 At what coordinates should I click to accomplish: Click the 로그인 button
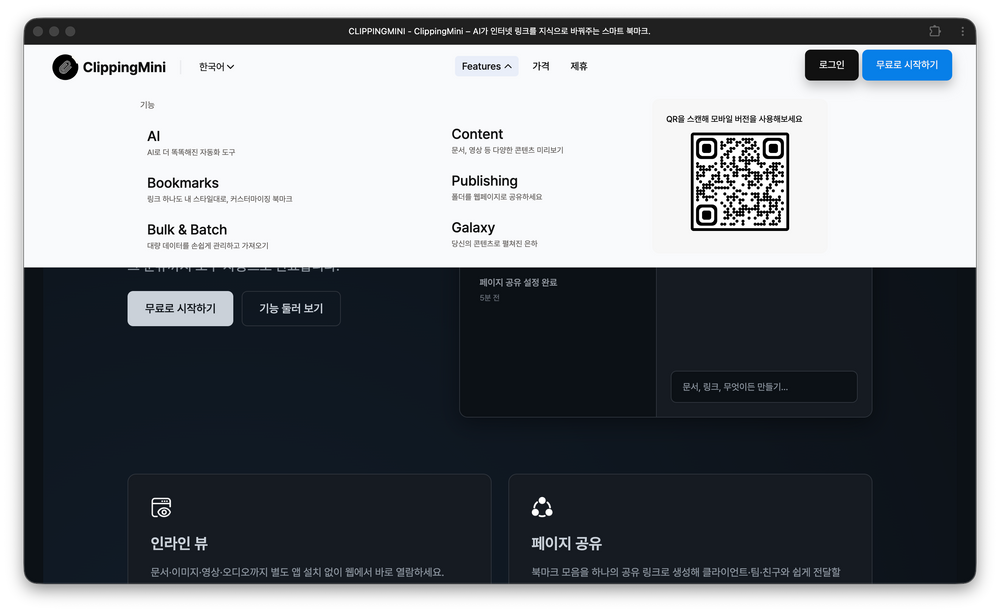coord(831,64)
